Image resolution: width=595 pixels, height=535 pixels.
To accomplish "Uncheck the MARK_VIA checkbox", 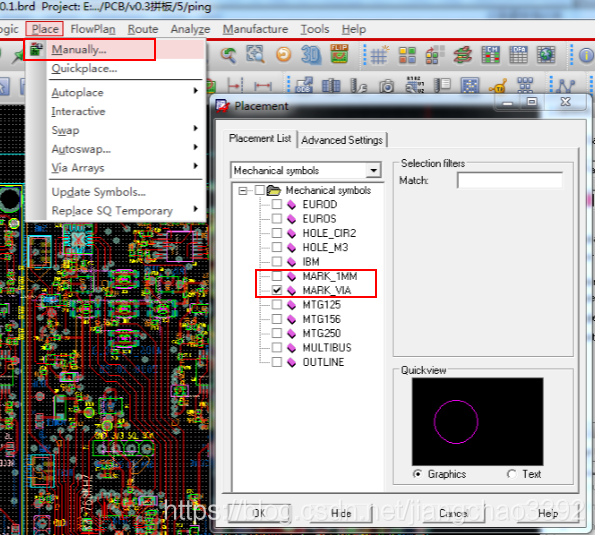I will coord(277,290).
